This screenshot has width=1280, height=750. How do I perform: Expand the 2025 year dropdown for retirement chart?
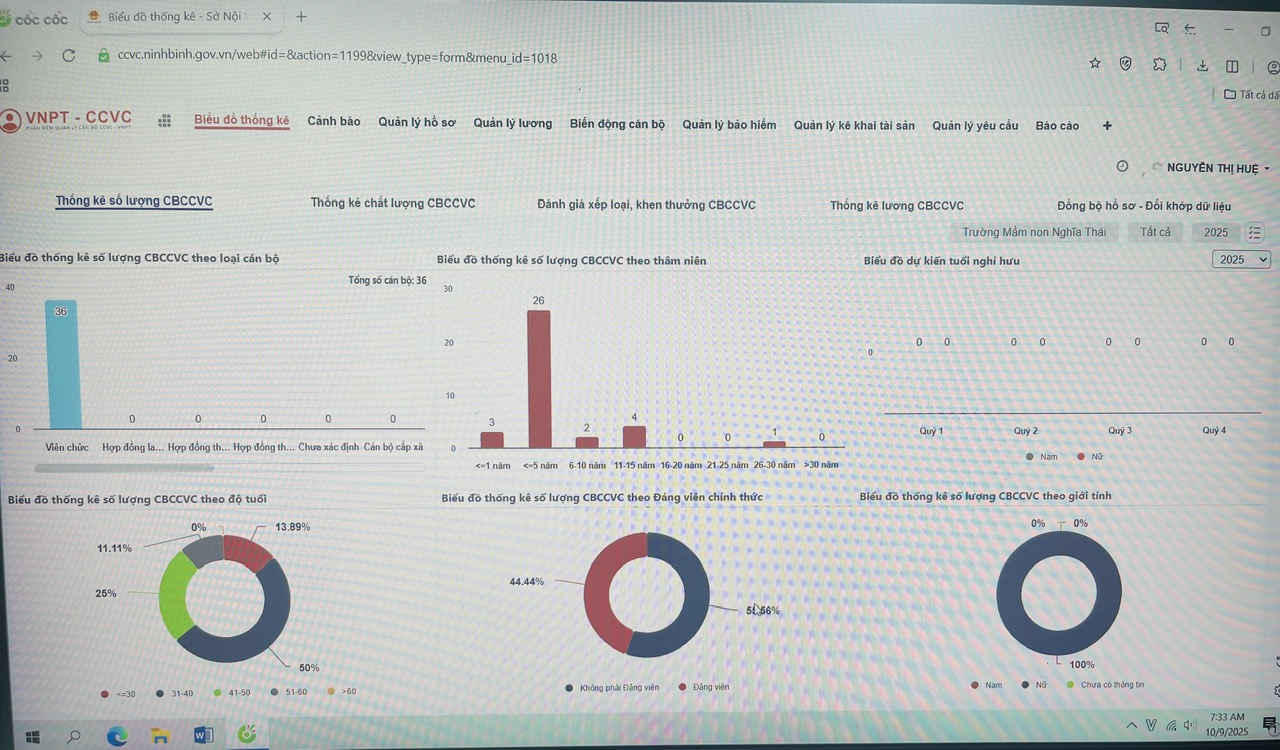tap(1241, 260)
